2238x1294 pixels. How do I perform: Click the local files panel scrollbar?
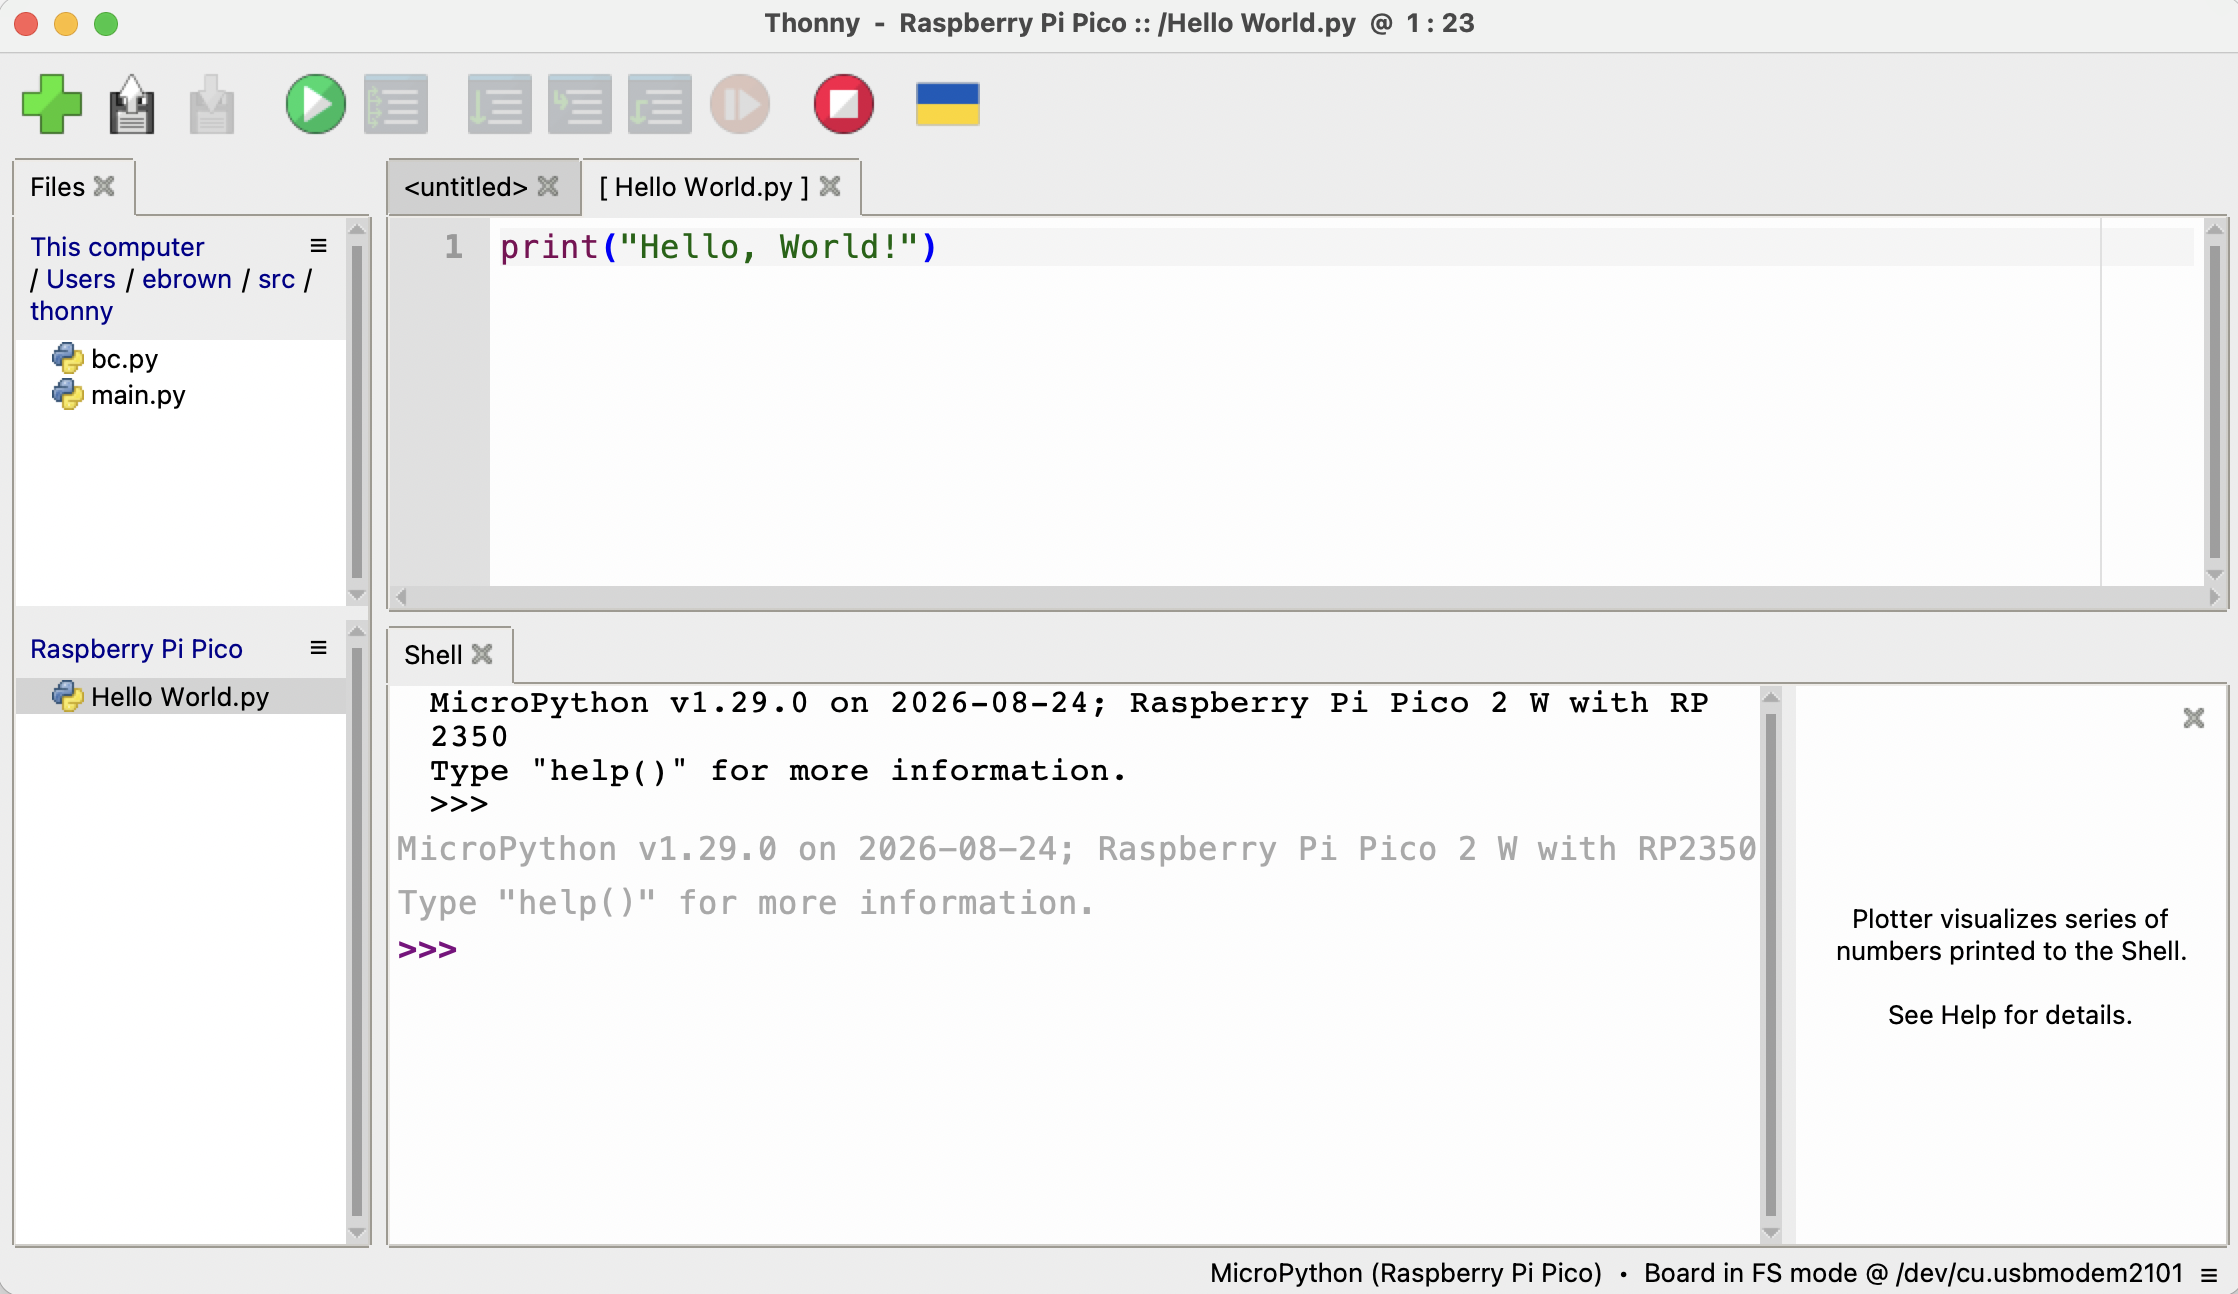coord(356,412)
